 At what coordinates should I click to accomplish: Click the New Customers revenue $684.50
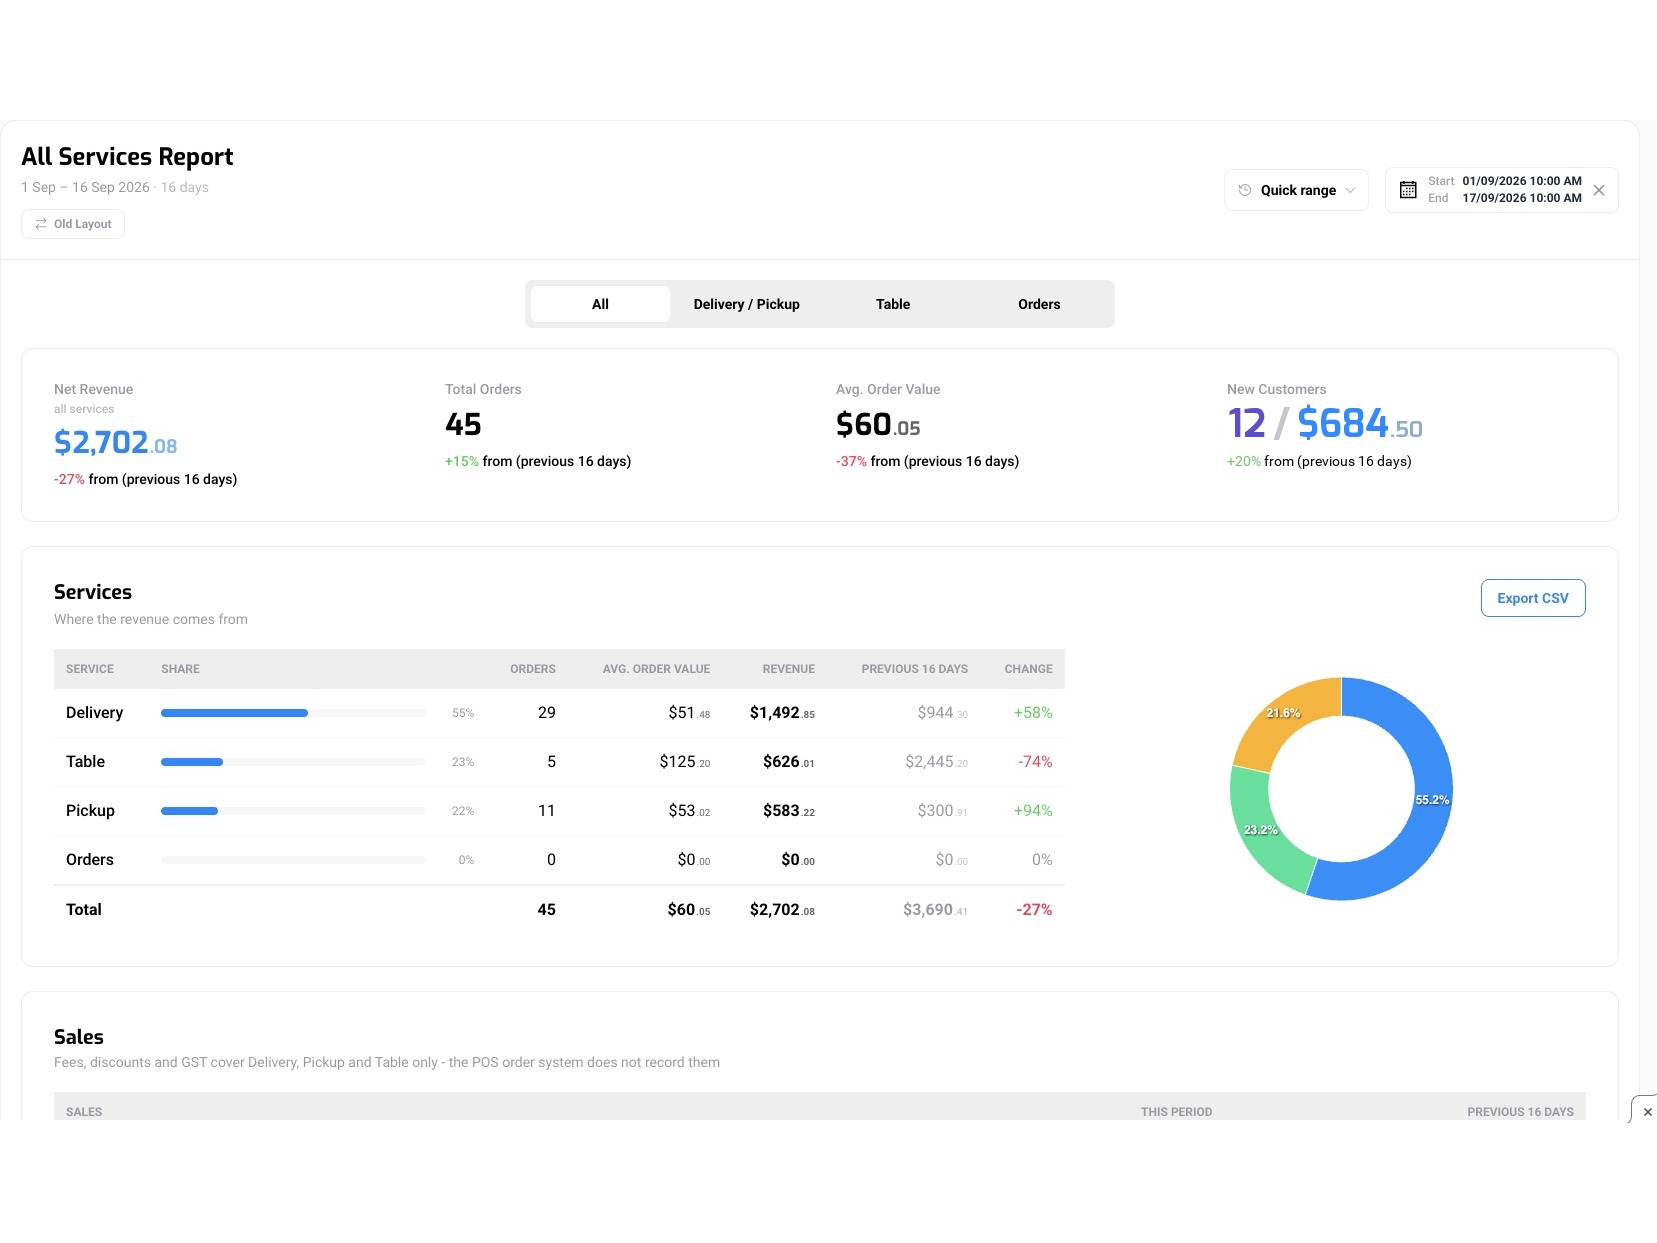(x=1360, y=424)
